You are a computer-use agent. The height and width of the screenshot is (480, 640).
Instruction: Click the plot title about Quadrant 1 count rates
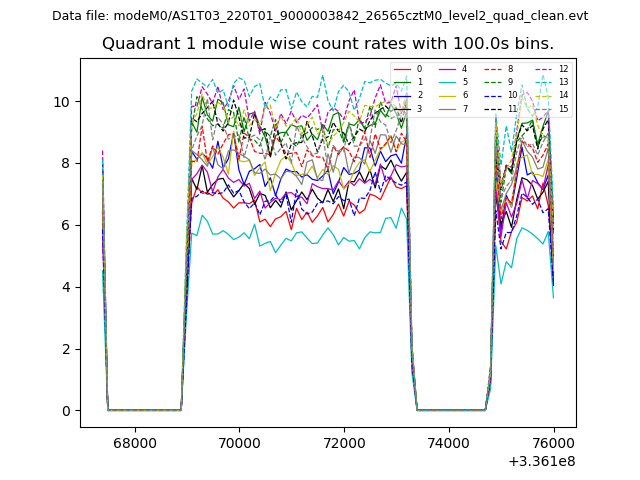(327, 44)
